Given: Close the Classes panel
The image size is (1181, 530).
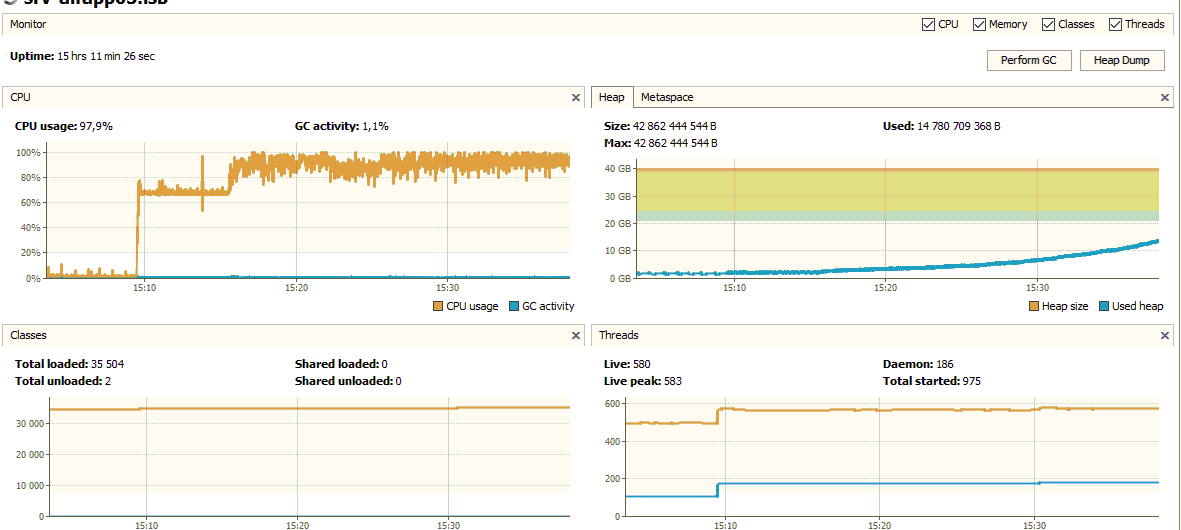Looking at the screenshot, I should [575, 335].
